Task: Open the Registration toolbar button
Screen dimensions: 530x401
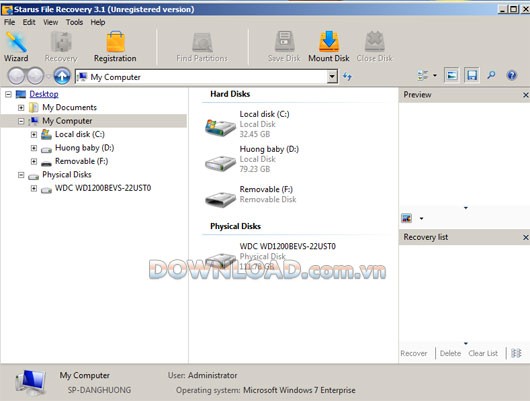Action: coord(115,47)
